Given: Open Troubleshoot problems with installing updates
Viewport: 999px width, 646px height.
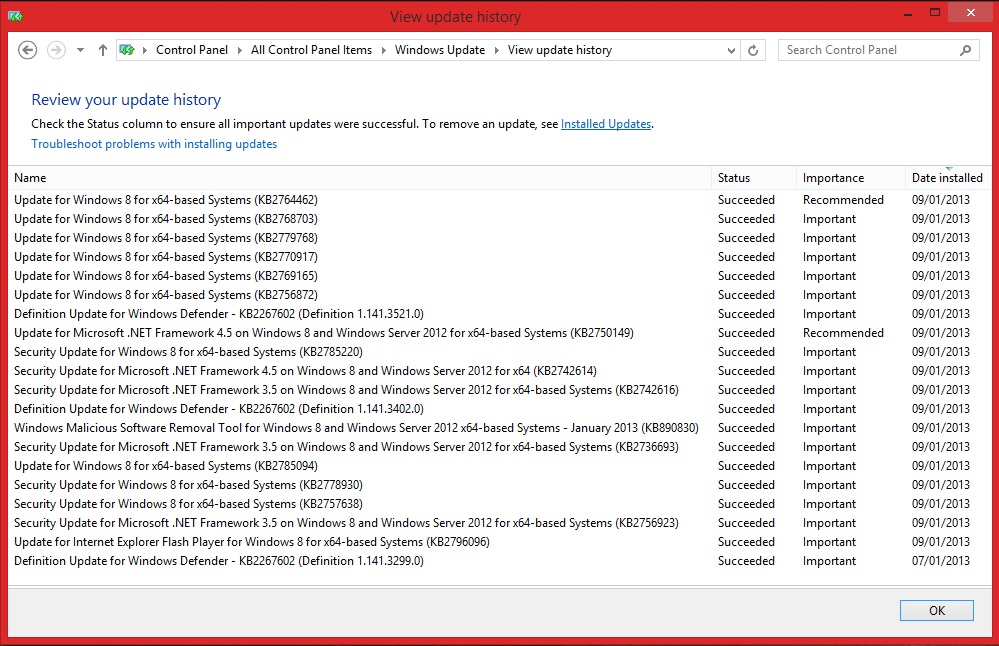Looking at the screenshot, I should (154, 144).
